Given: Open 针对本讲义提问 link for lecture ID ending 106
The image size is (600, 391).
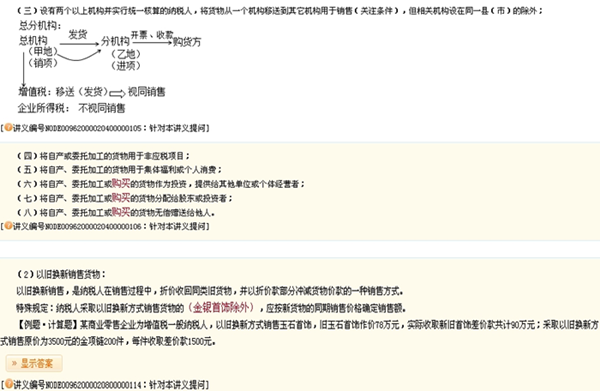Looking at the screenshot, I should tap(178, 226).
